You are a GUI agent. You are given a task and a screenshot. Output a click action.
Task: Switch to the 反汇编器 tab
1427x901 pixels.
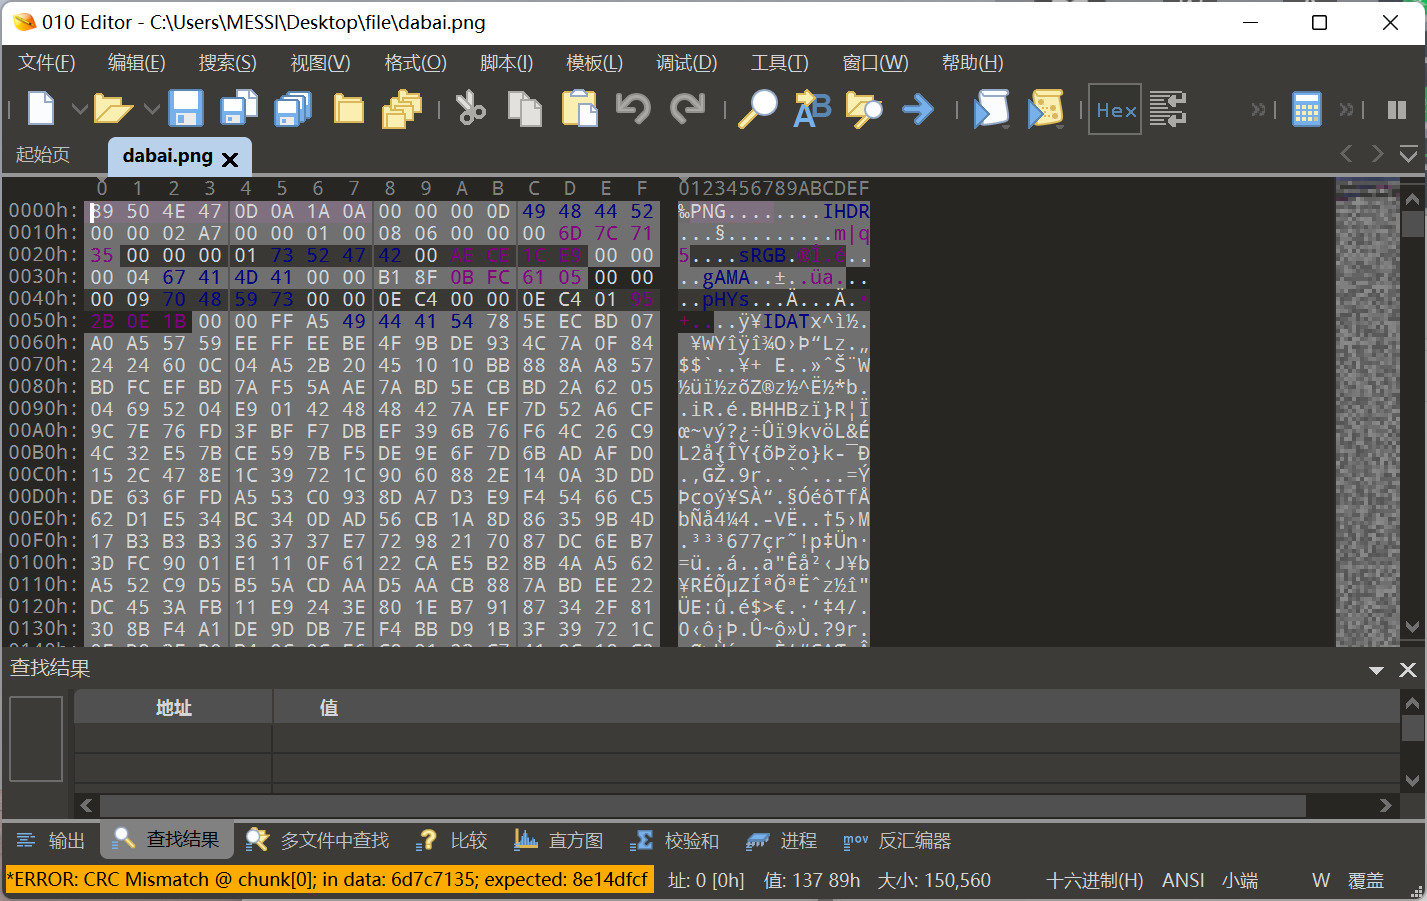[x=897, y=840]
